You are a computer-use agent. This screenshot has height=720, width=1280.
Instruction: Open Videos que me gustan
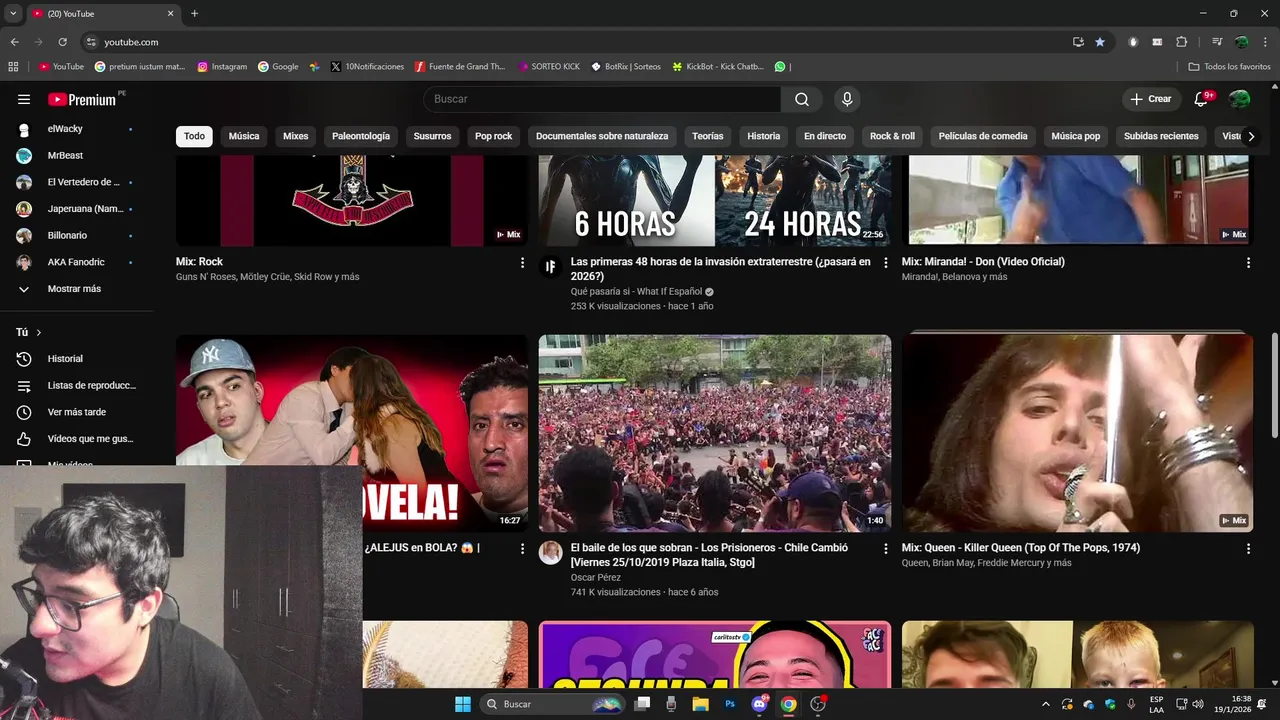76,439
